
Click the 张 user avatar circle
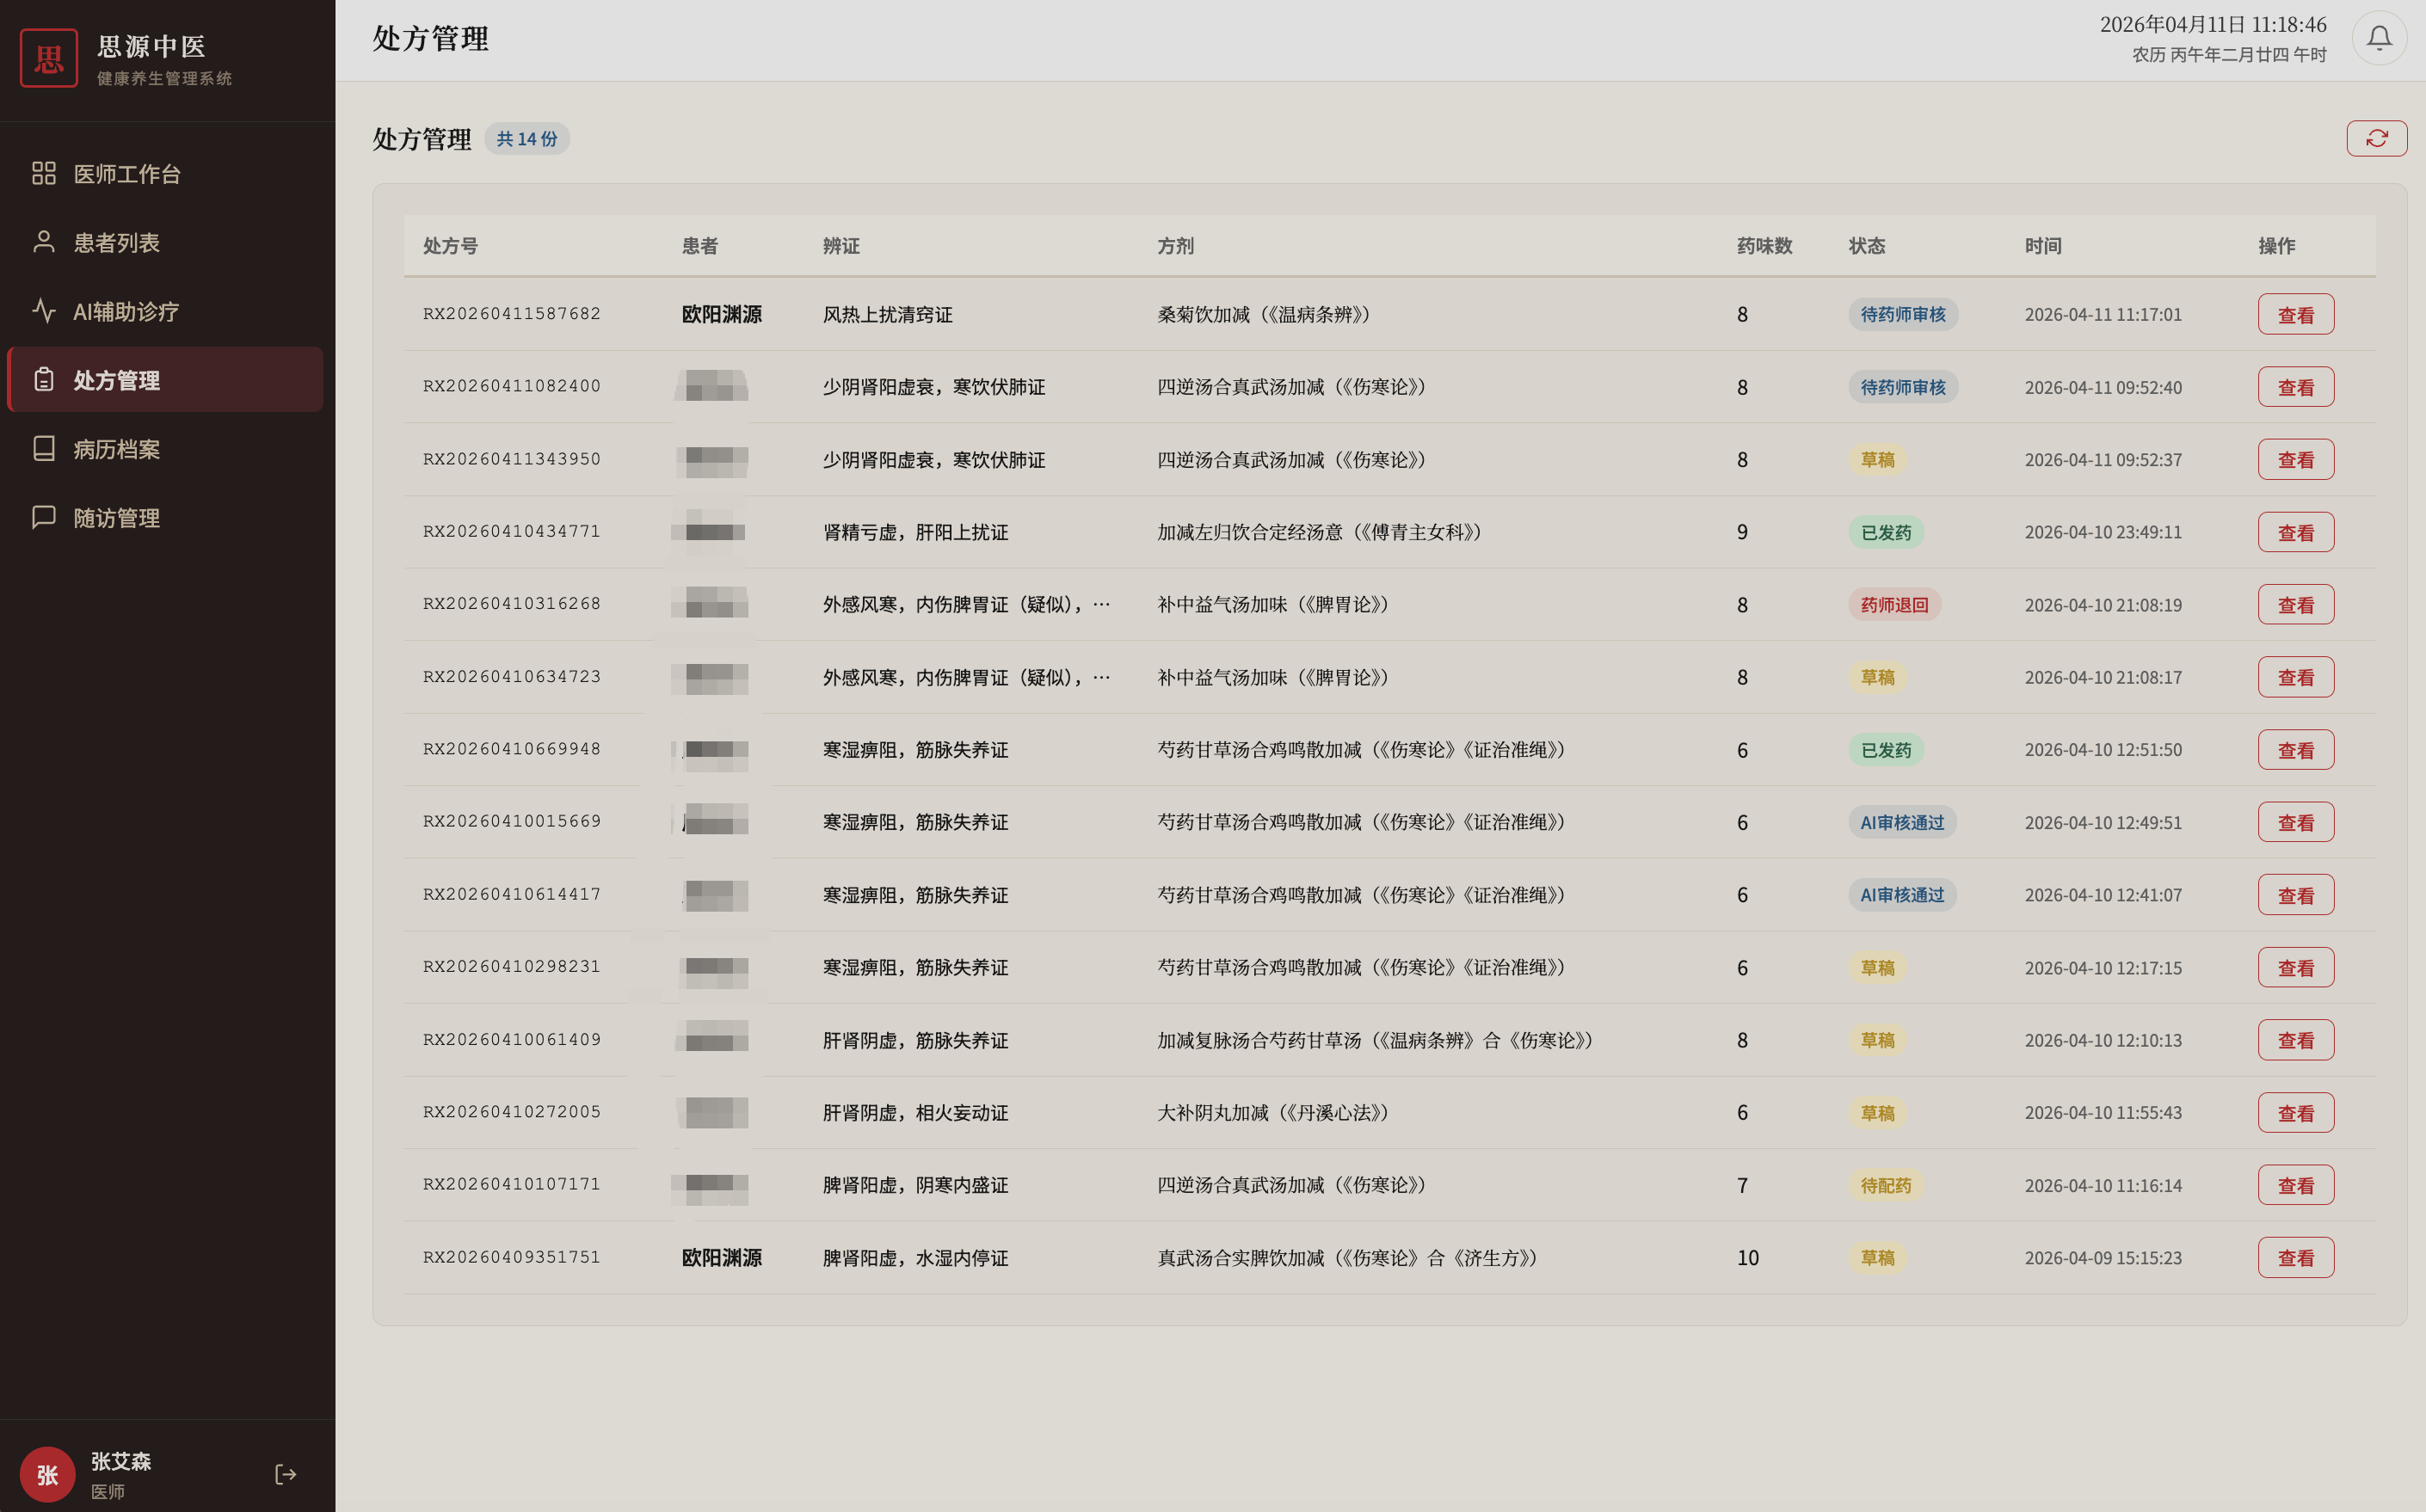tap(47, 1474)
